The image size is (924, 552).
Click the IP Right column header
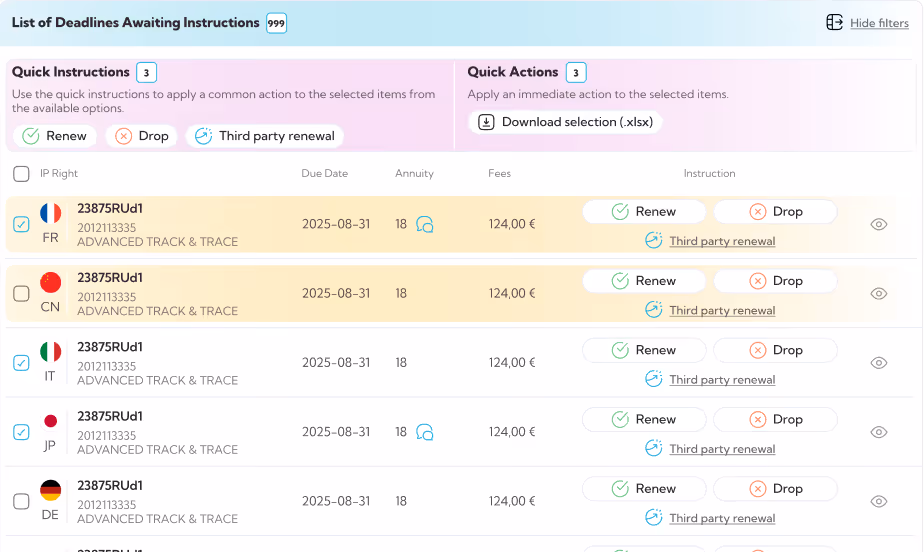point(59,173)
